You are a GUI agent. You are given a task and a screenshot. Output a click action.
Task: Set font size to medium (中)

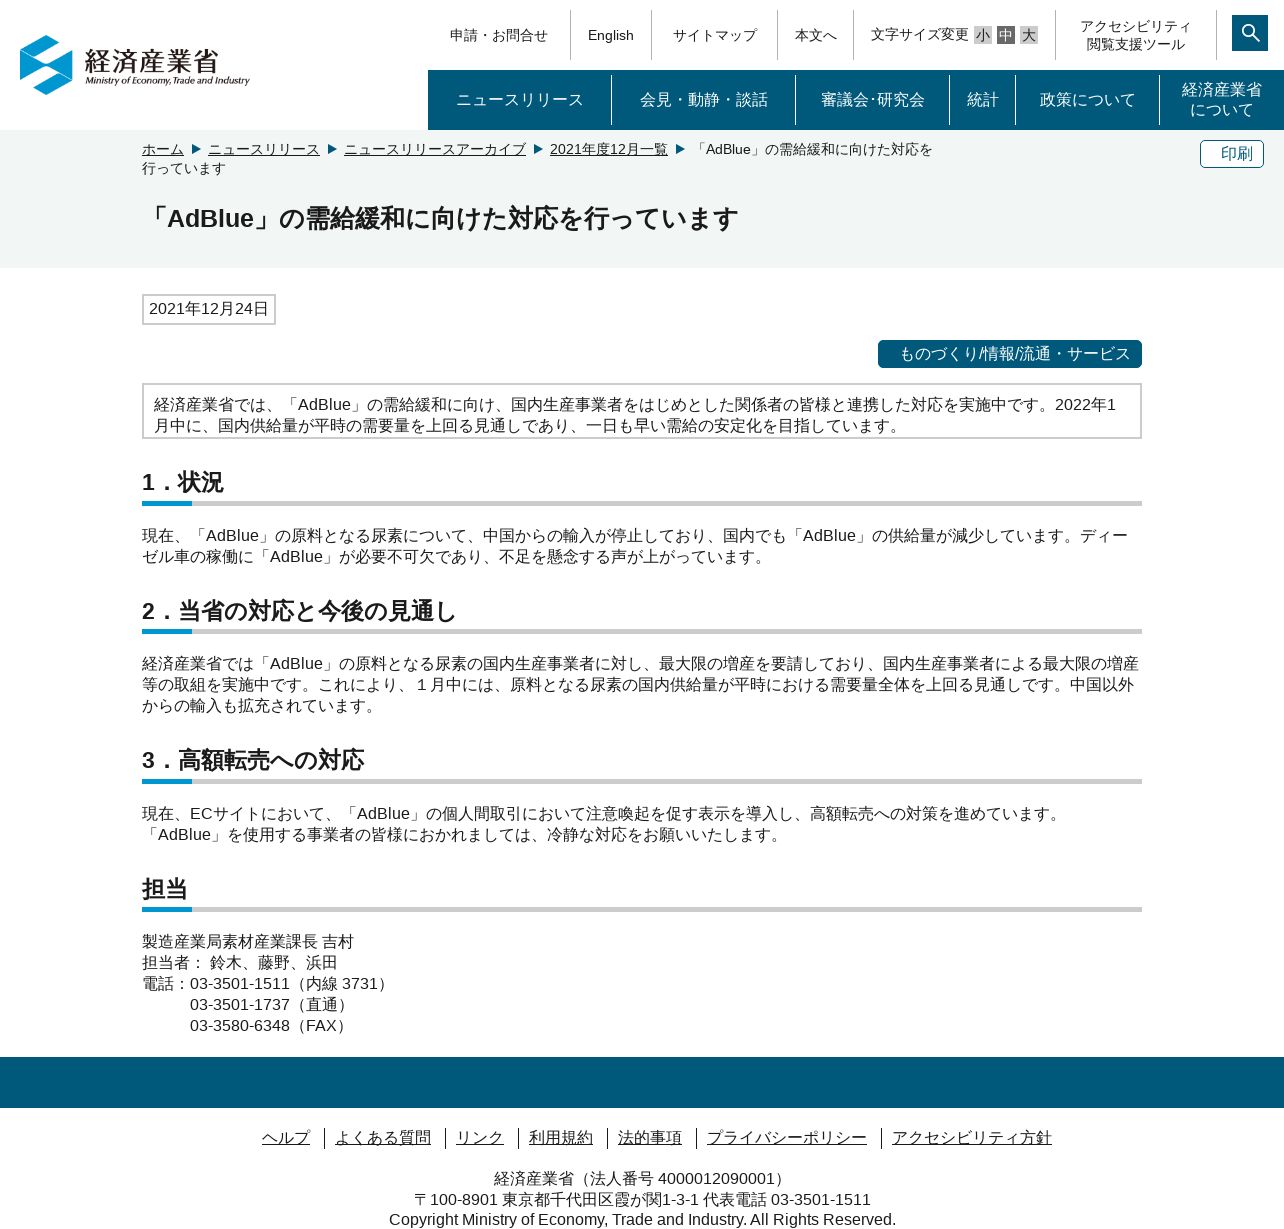(x=1006, y=35)
